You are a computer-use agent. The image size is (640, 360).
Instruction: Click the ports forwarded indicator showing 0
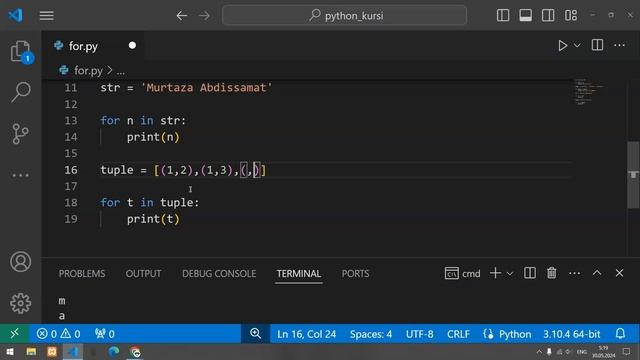pos(104,334)
